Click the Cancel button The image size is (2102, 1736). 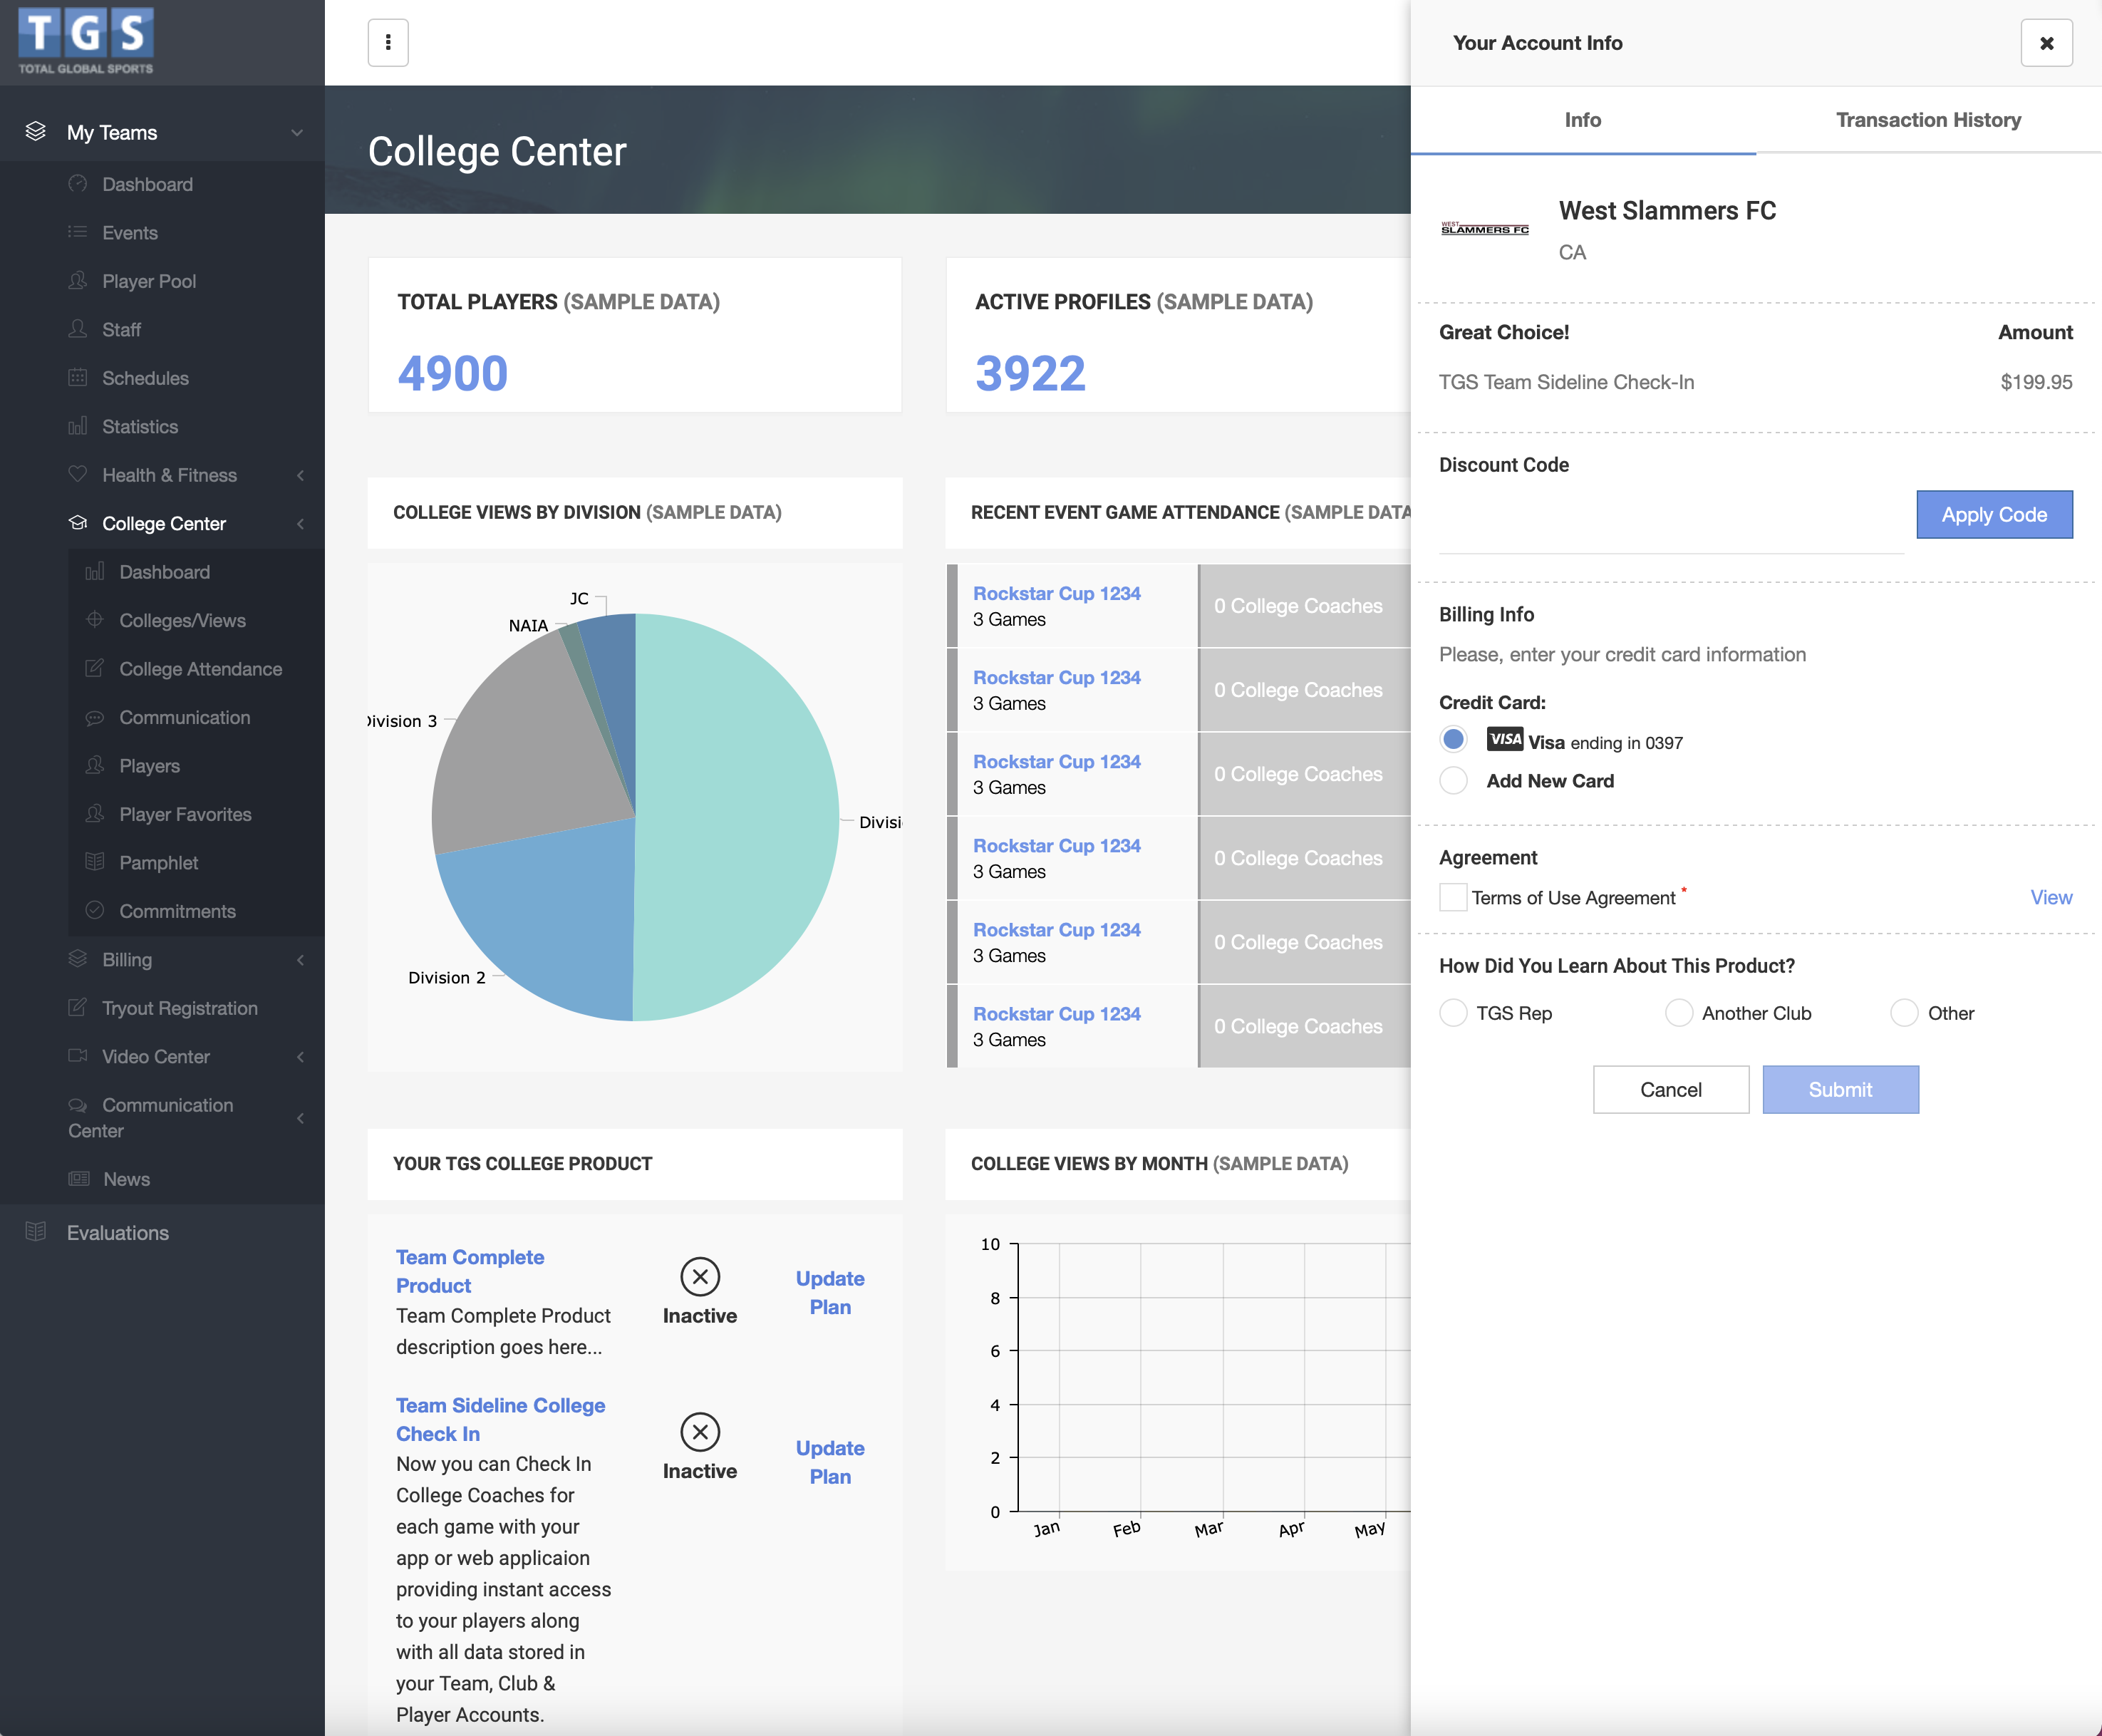click(x=1671, y=1089)
